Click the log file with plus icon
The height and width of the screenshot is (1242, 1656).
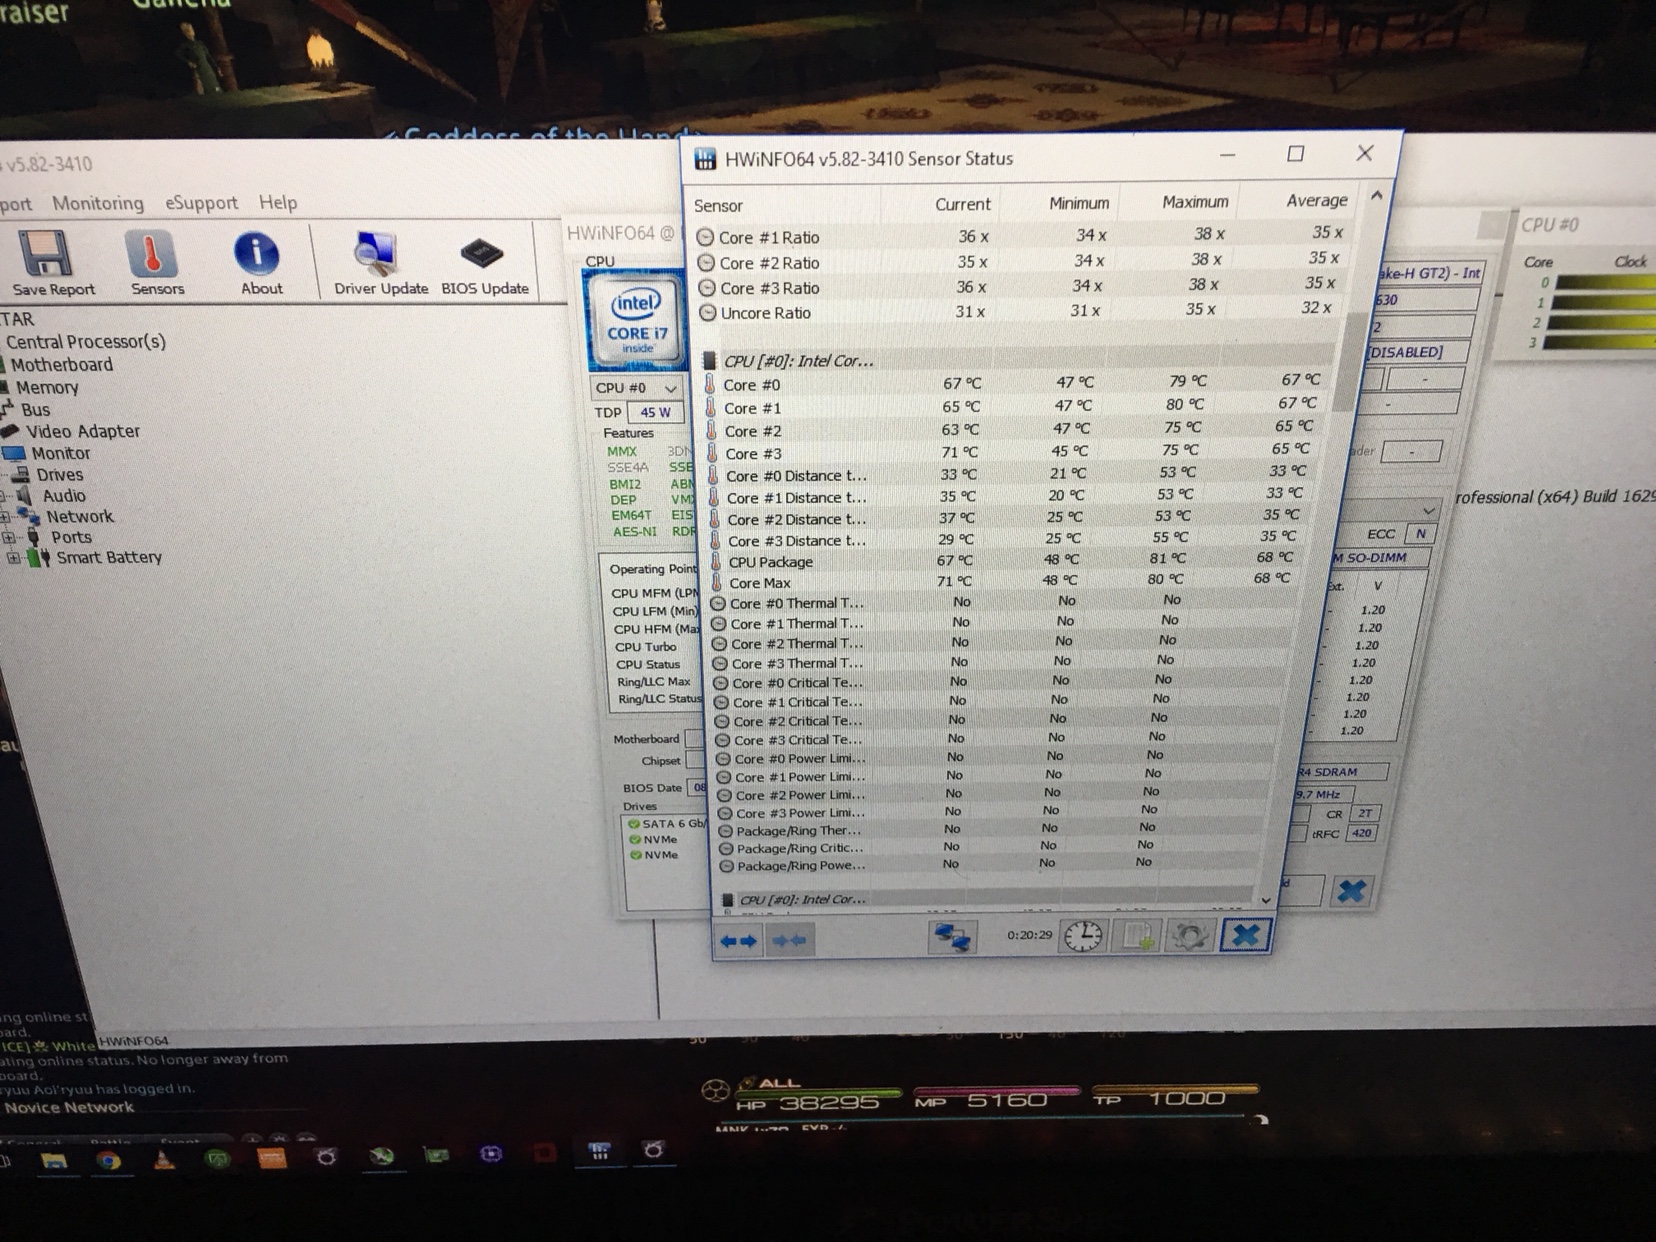point(1137,936)
